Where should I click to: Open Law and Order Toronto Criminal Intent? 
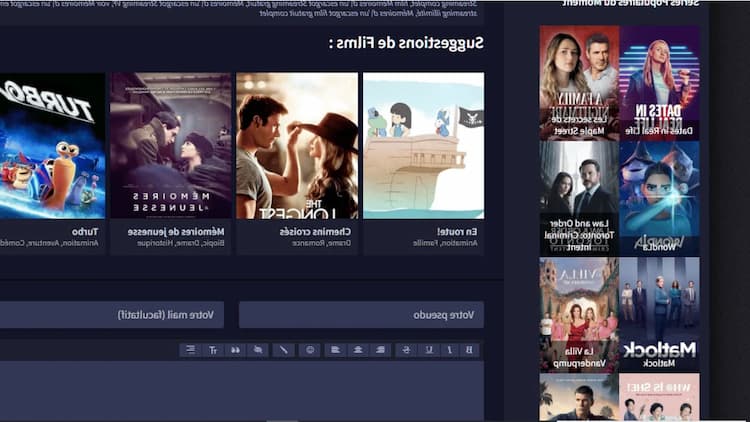tap(579, 199)
